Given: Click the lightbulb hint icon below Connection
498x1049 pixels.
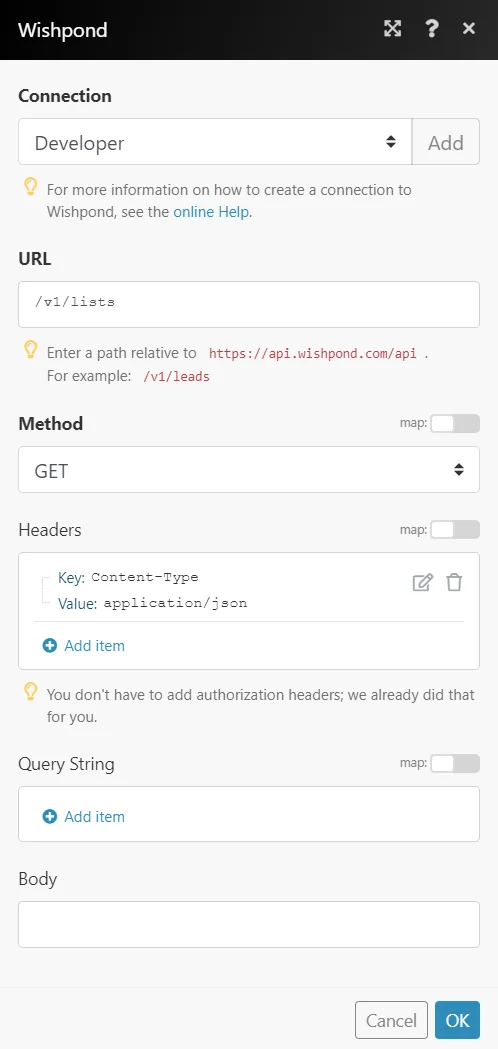Looking at the screenshot, I should point(30,187).
